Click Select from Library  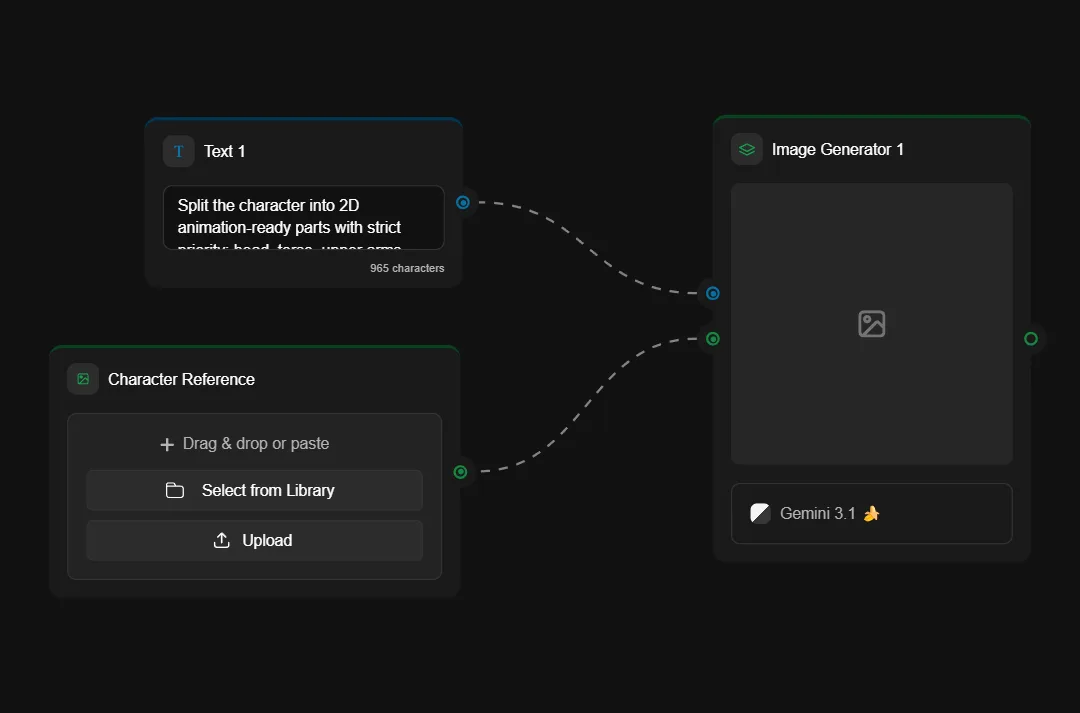pyautogui.click(x=254, y=490)
